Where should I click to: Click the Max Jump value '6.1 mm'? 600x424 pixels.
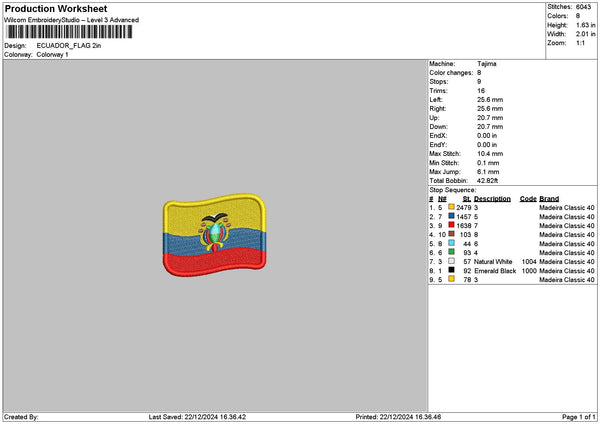click(x=488, y=172)
